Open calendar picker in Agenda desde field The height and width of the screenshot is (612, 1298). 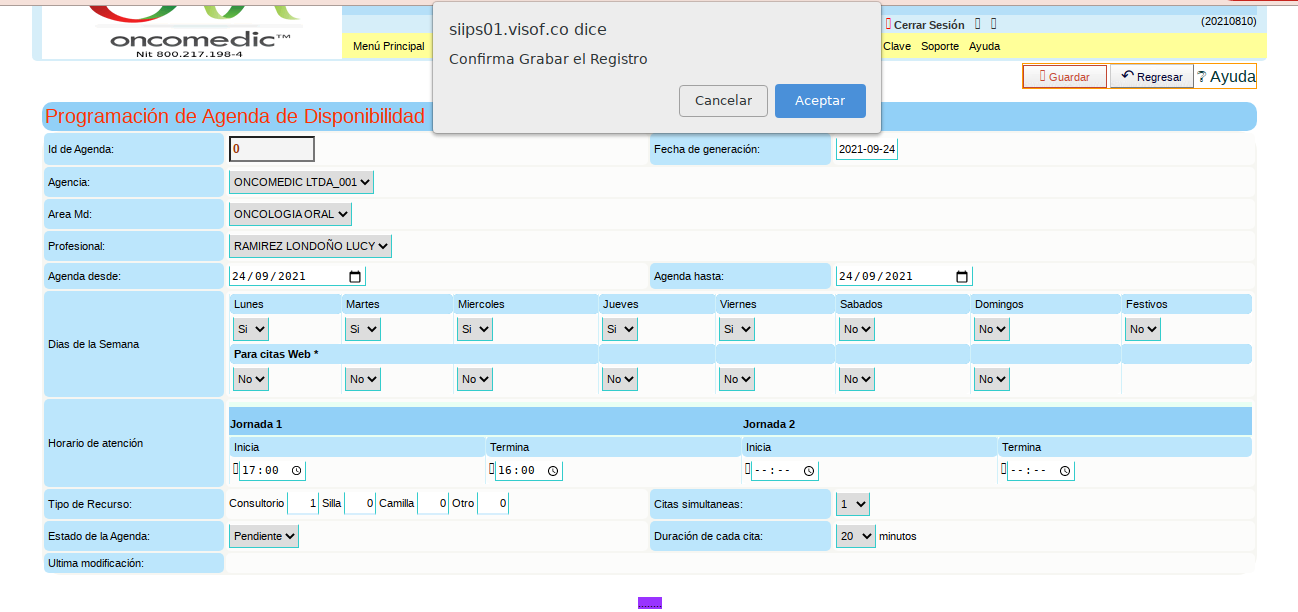tap(355, 277)
